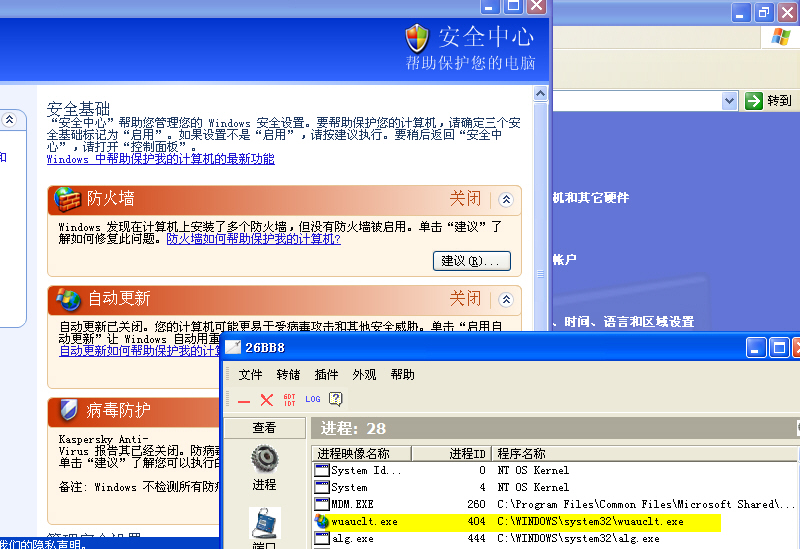Open the 隐私声明 link at bottom
The image size is (800, 549).
[x=59, y=544]
